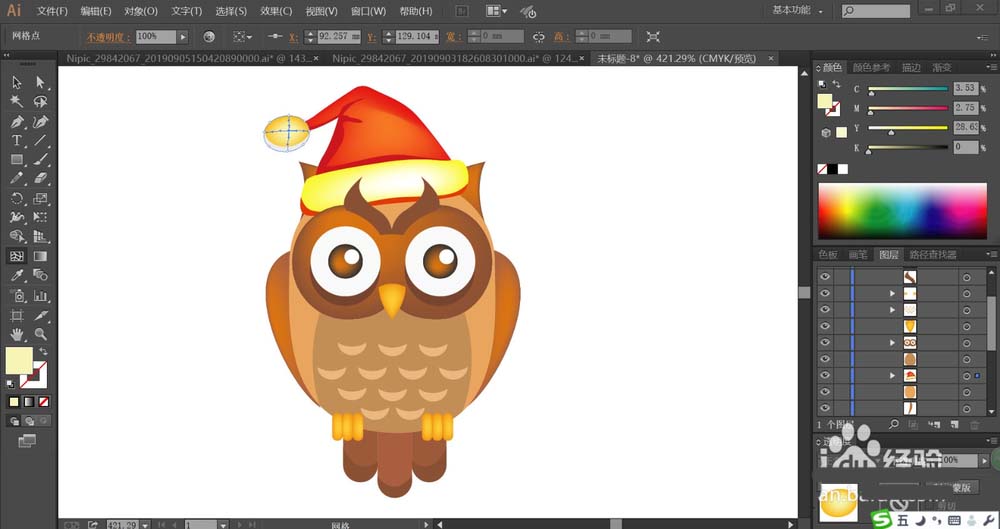Click the white swatch in Color panel

(843, 169)
